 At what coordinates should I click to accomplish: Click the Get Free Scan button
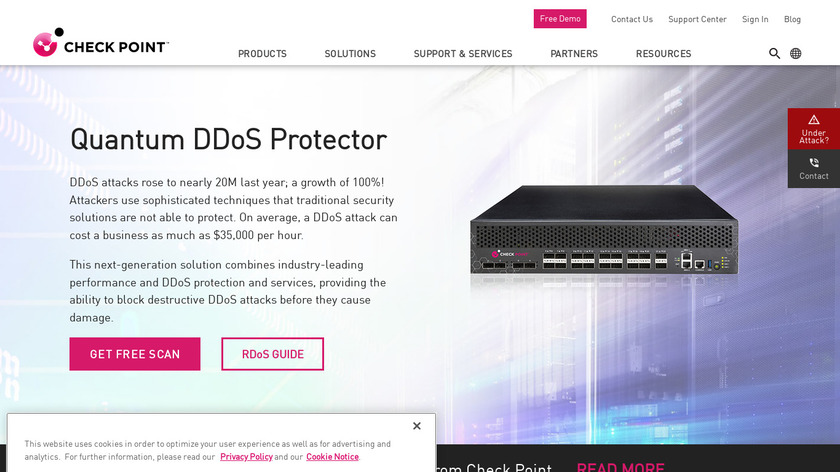tap(135, 354)
